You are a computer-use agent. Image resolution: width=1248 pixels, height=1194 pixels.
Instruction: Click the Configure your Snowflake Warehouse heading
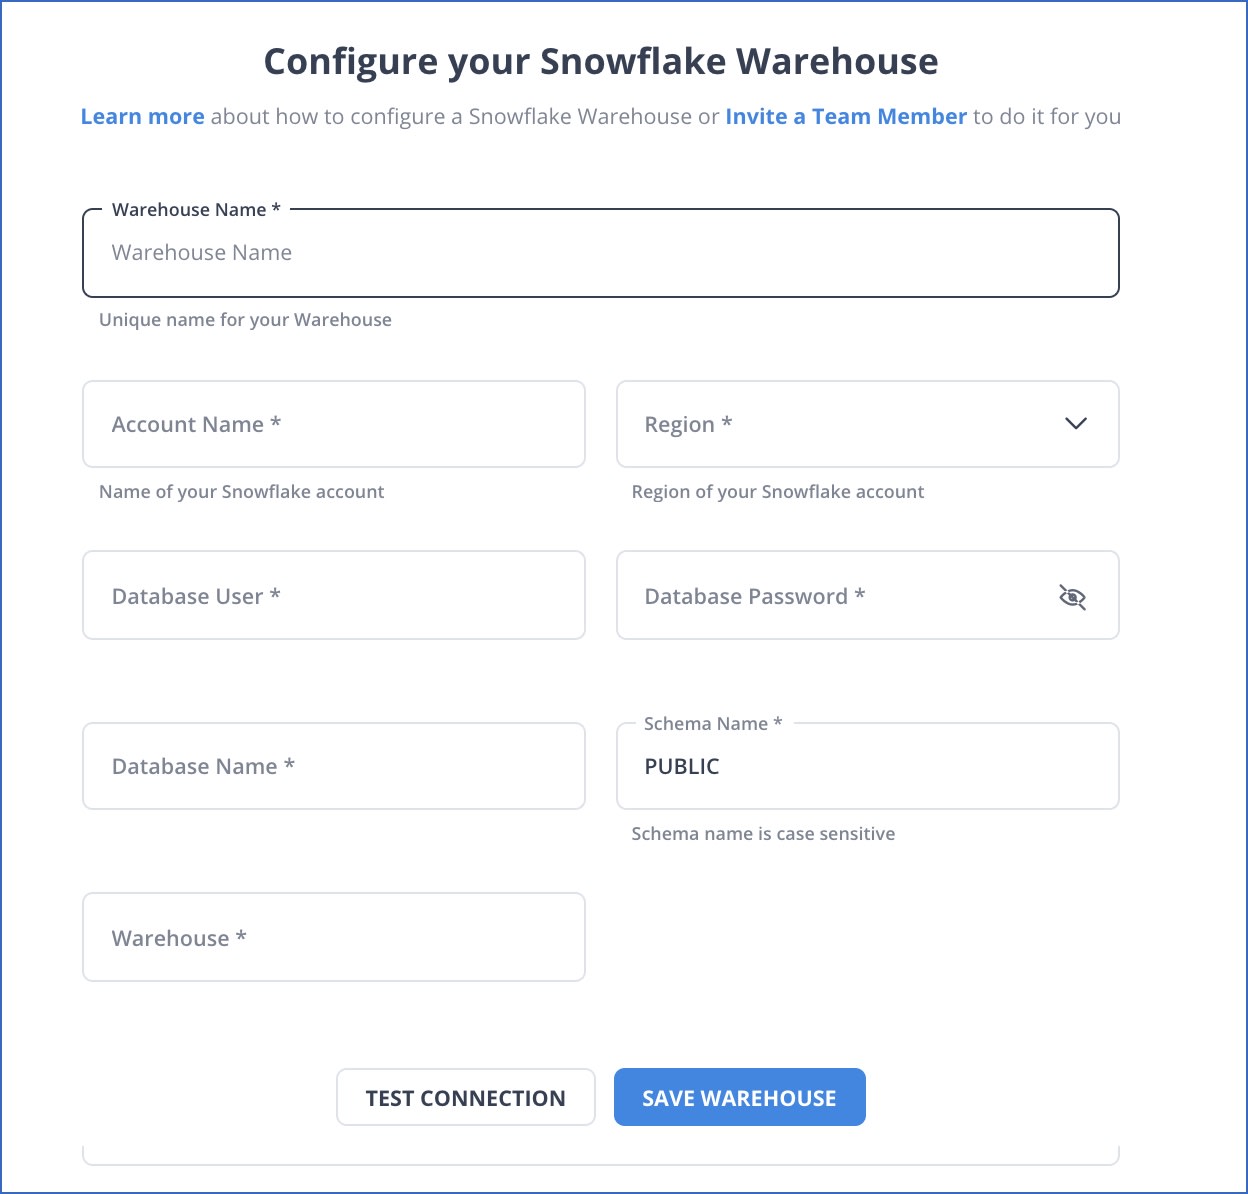601,62
